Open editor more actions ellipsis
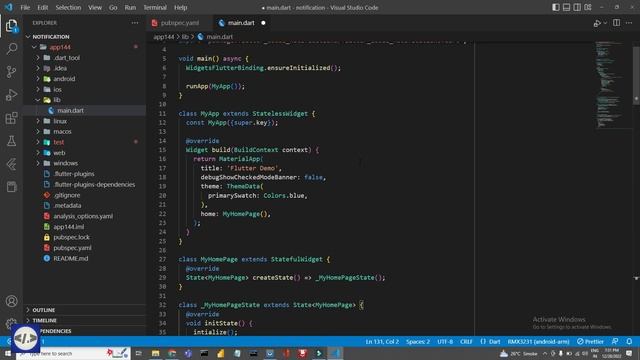 tap(629, 23)
